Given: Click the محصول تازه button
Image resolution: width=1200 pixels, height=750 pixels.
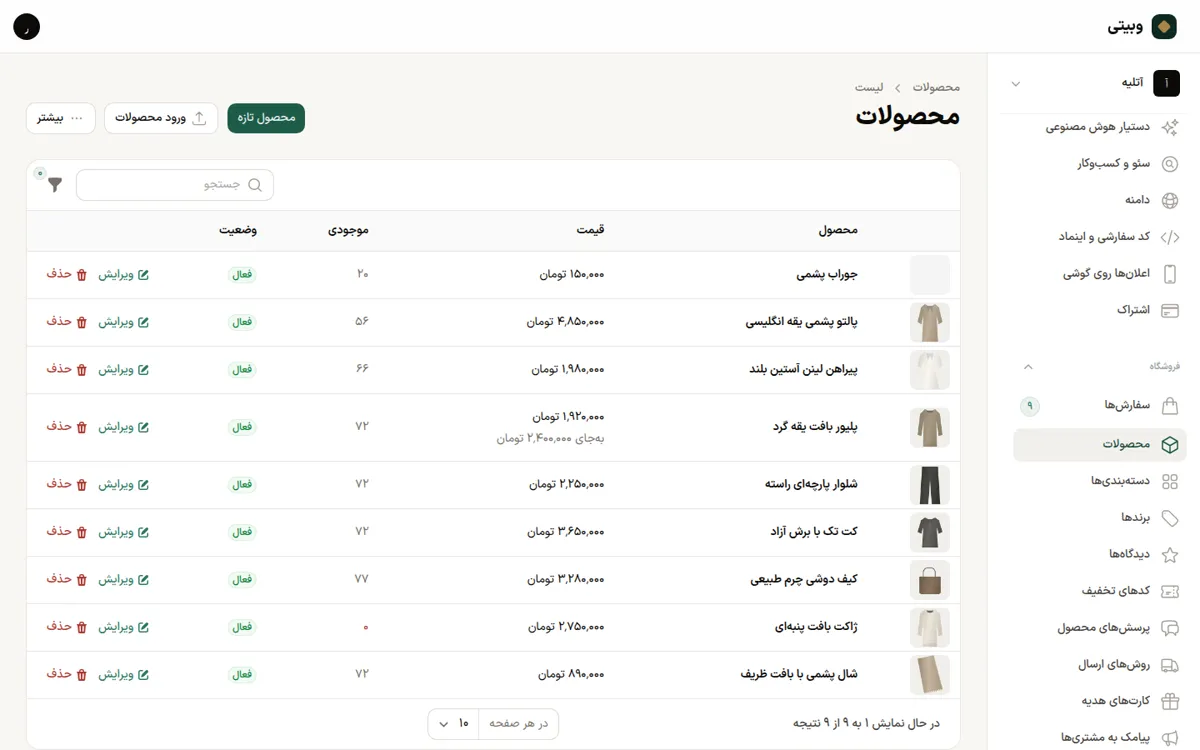Looking at the screenshot, I should click(266, 118).
